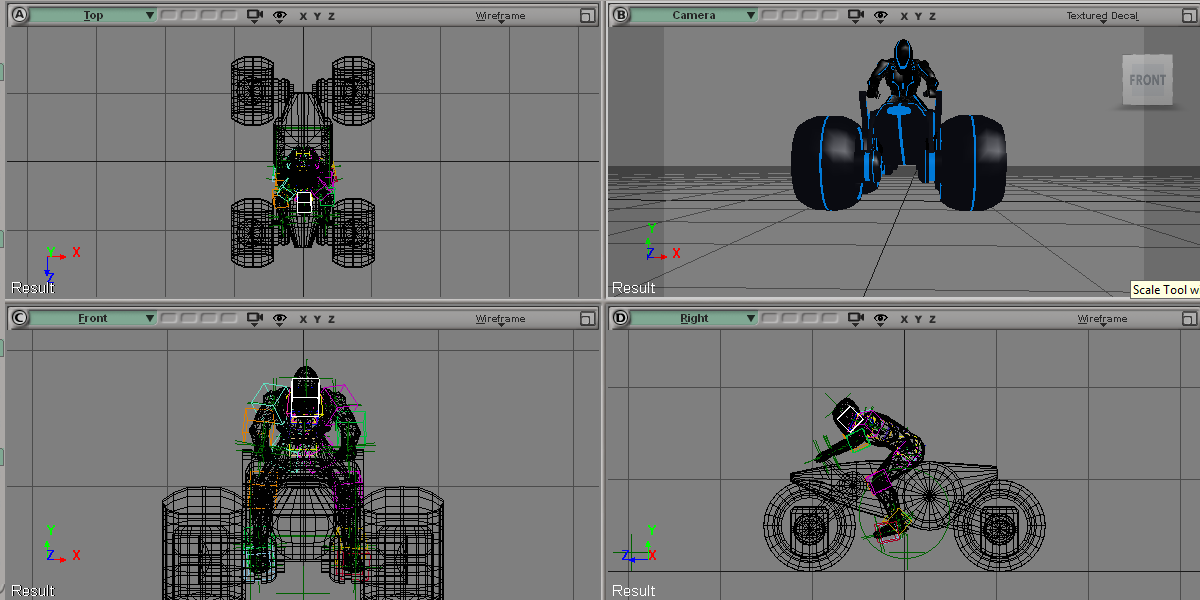Click the Result label in Front viewport
The height and width of the screenshot is (600, 1200).
click(33, 591)
